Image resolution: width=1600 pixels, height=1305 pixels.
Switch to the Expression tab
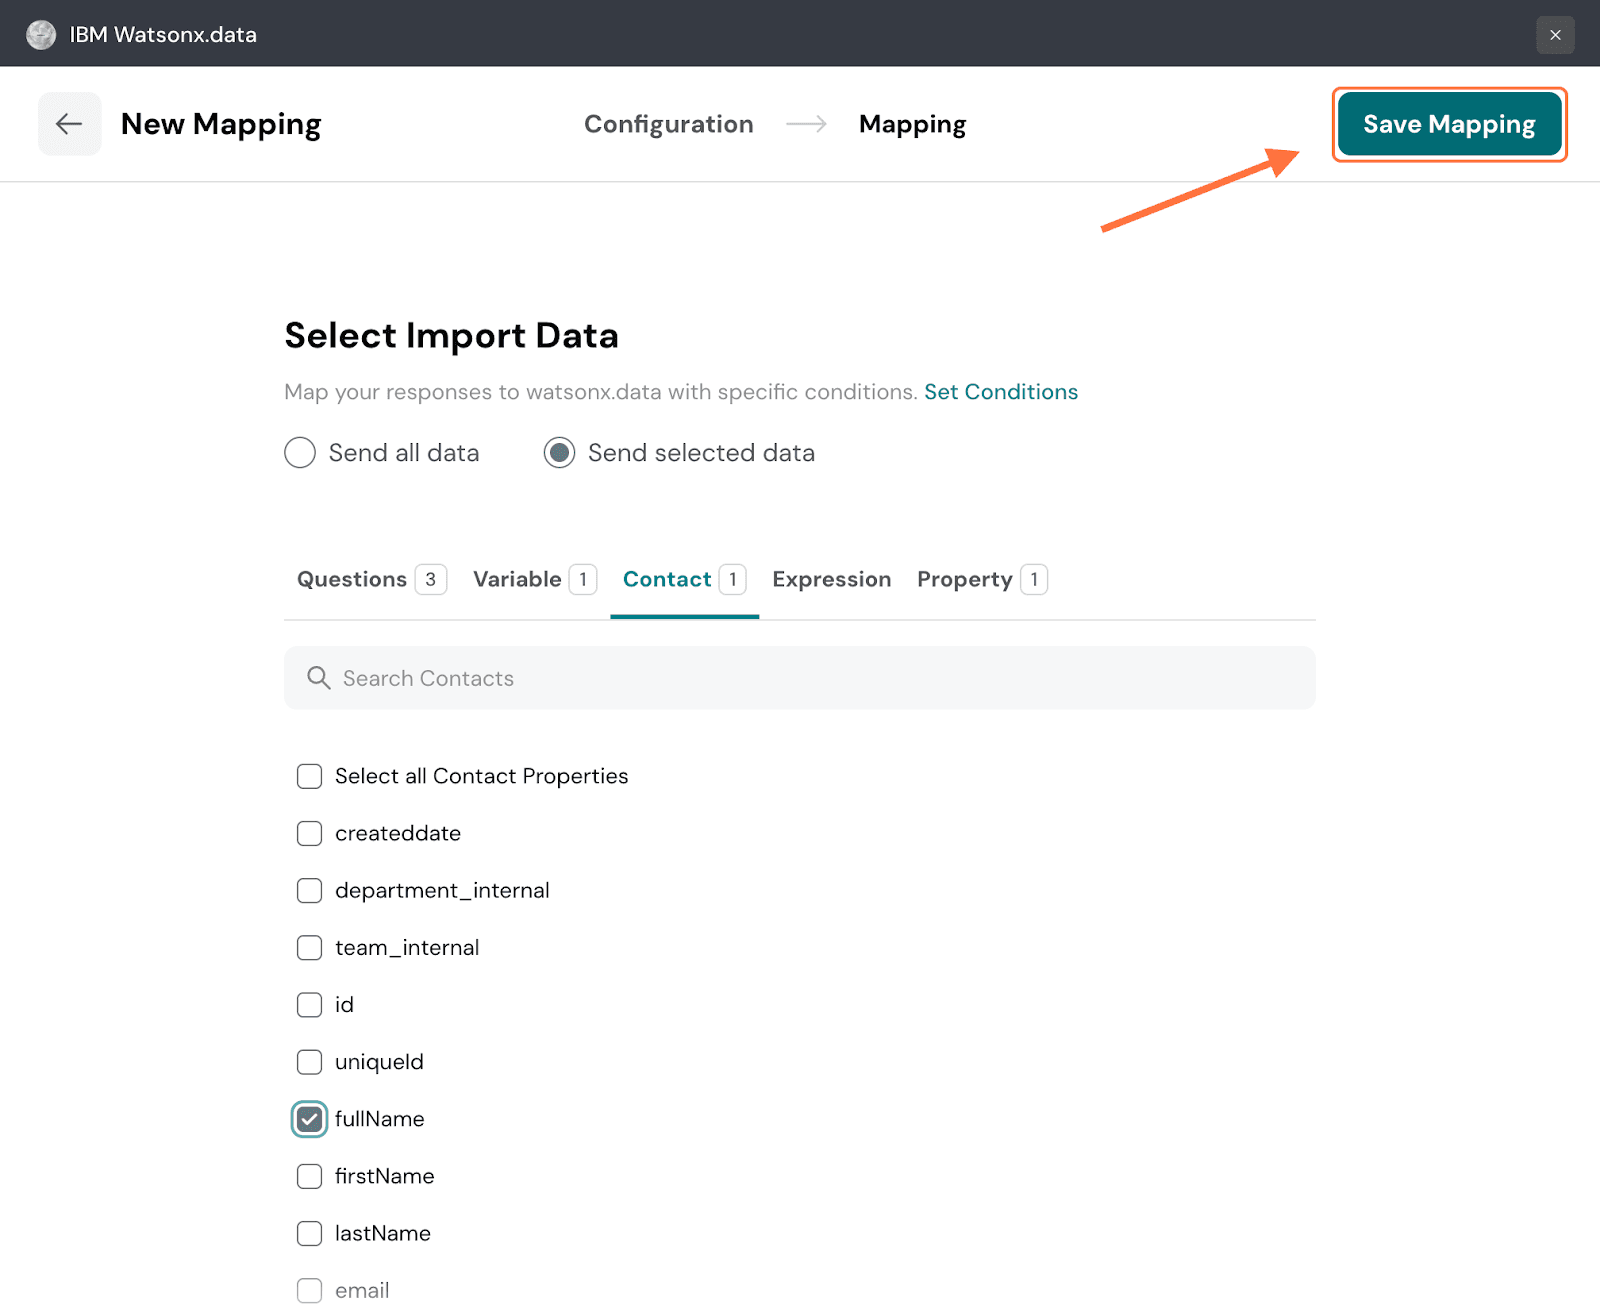click(831, 580)
